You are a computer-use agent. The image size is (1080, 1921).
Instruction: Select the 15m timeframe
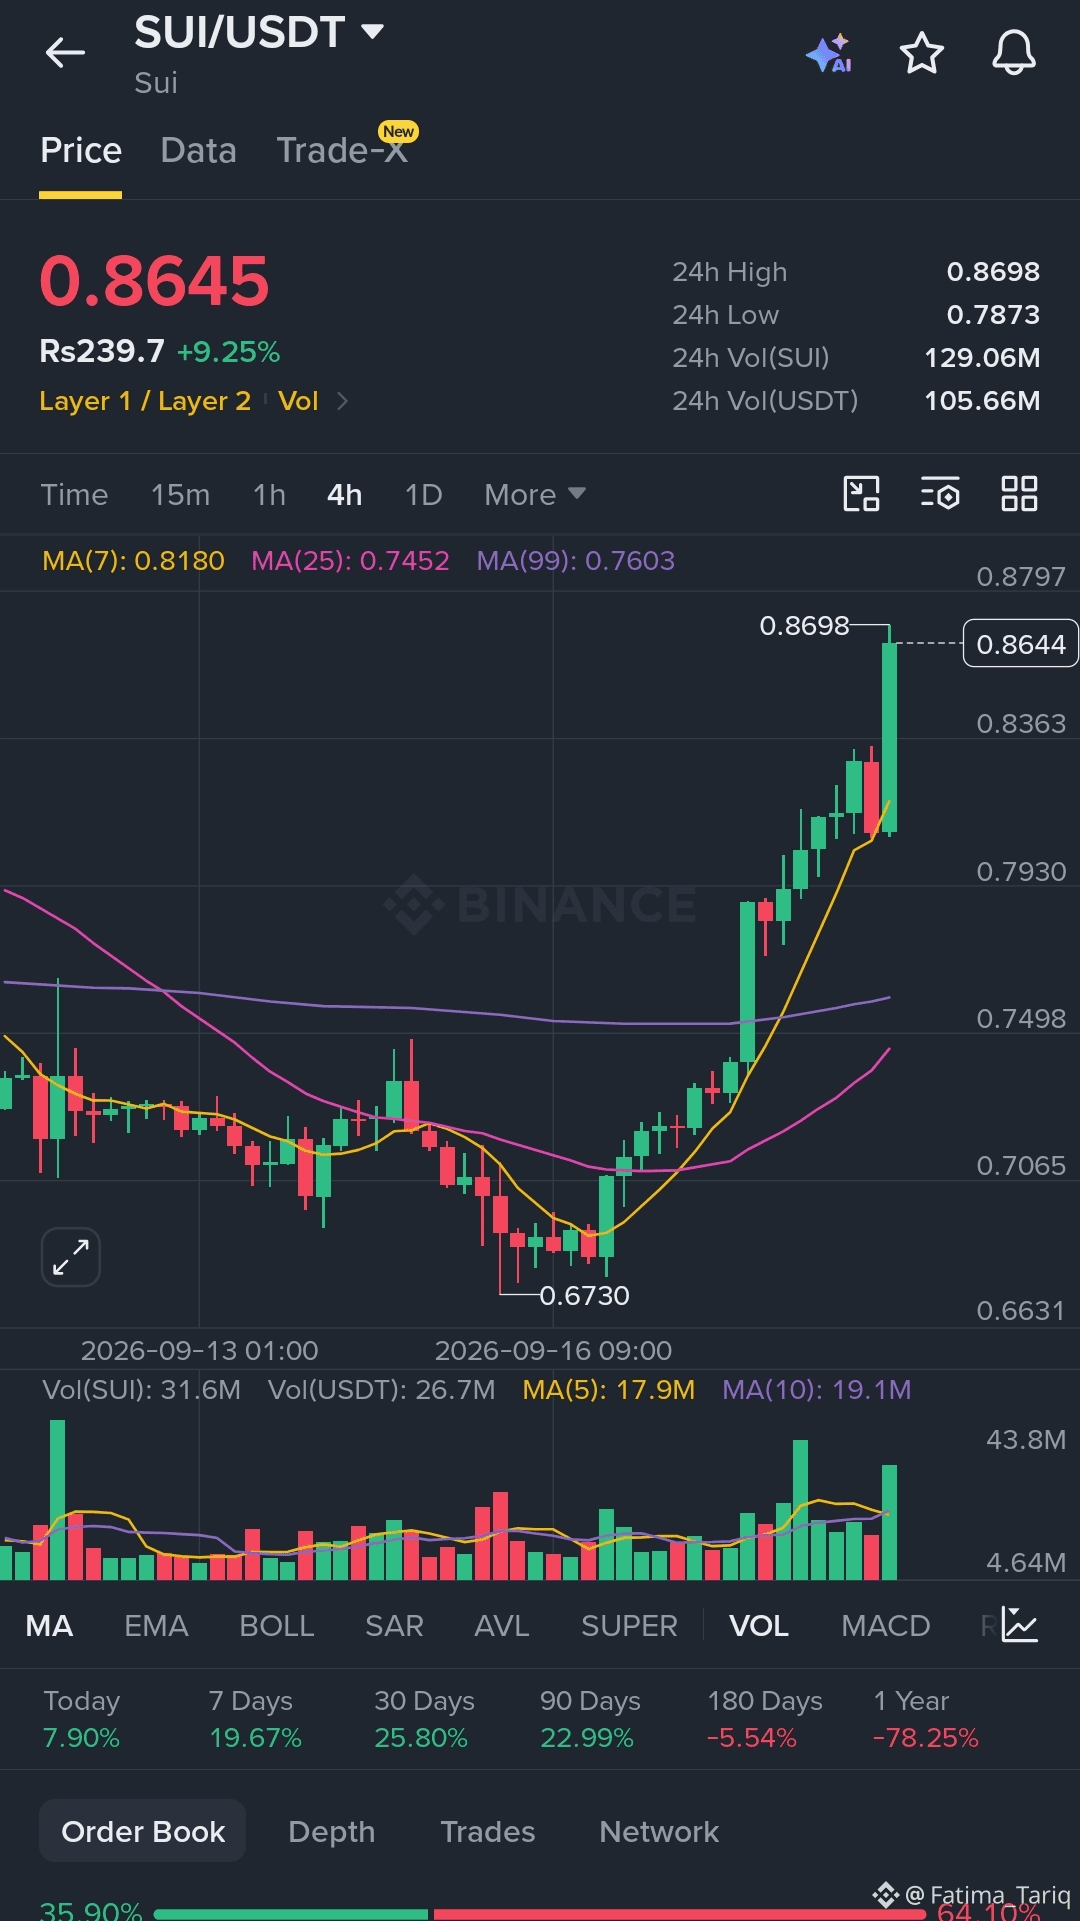point(180,495)
